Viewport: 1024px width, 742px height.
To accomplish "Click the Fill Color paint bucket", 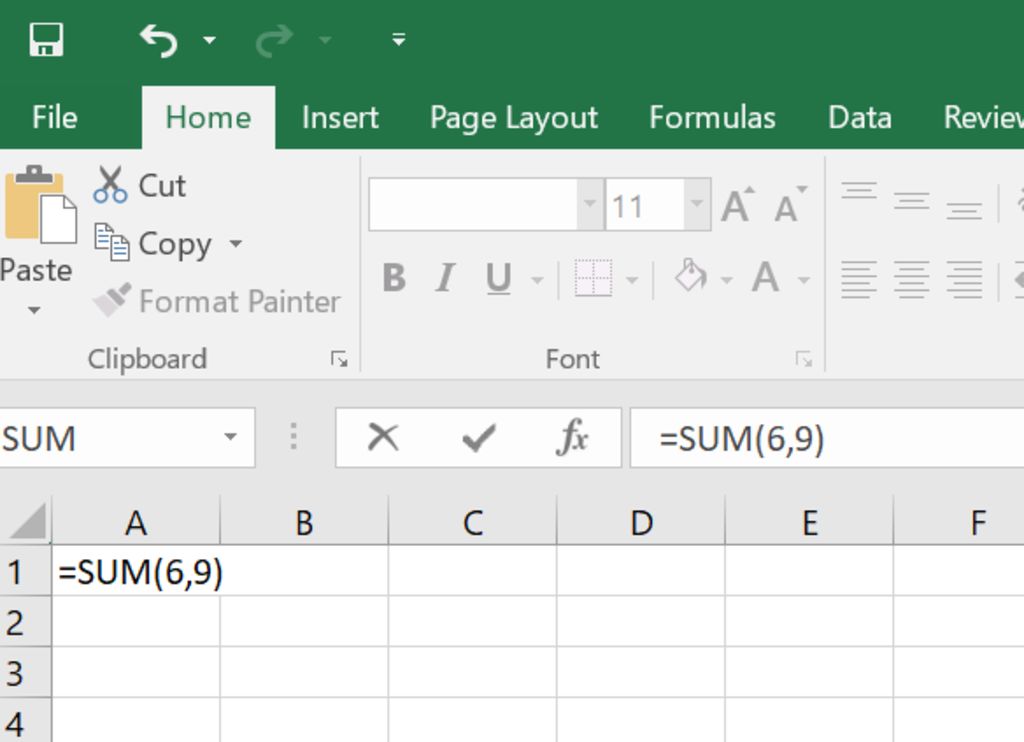I will tap(690, 276).
